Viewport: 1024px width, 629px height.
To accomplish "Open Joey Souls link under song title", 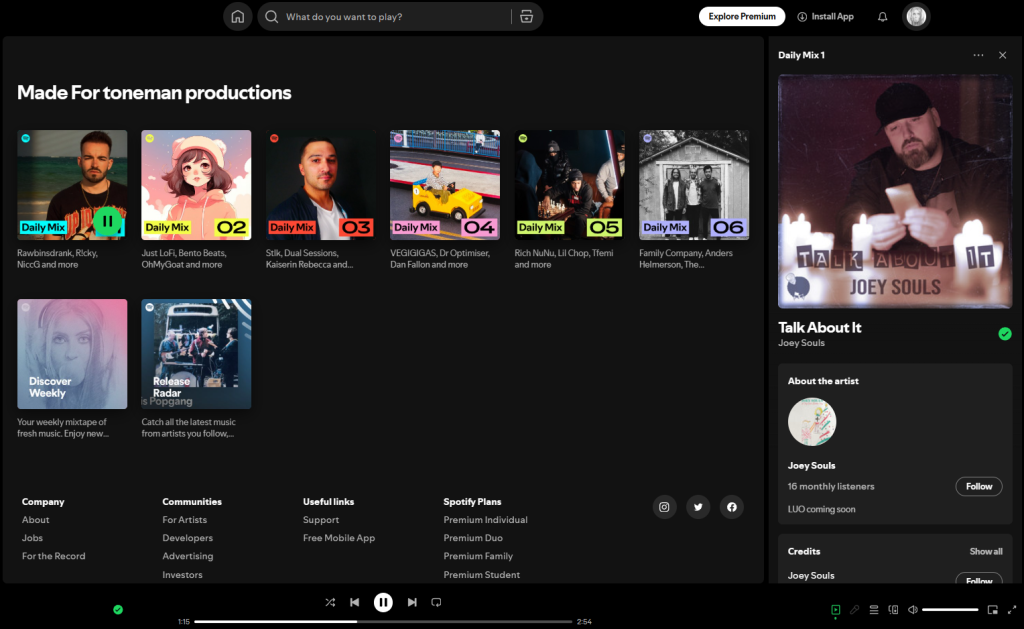I will coord(801,343).
